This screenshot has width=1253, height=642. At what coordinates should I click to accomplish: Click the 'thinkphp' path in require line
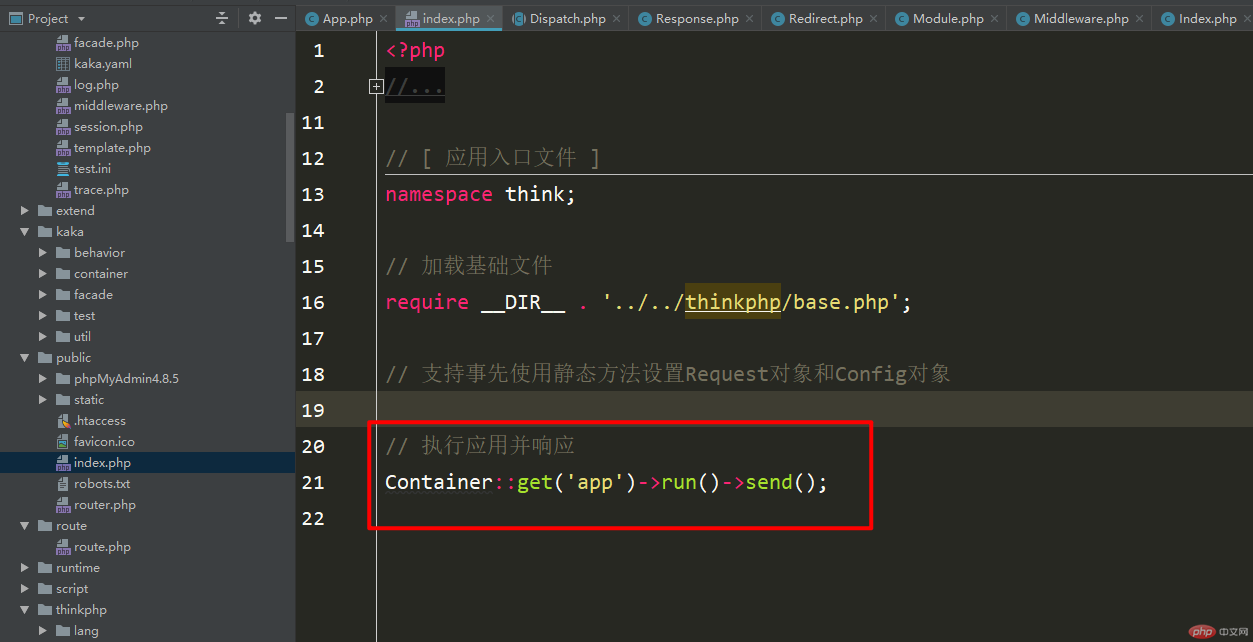click(732, 302)
